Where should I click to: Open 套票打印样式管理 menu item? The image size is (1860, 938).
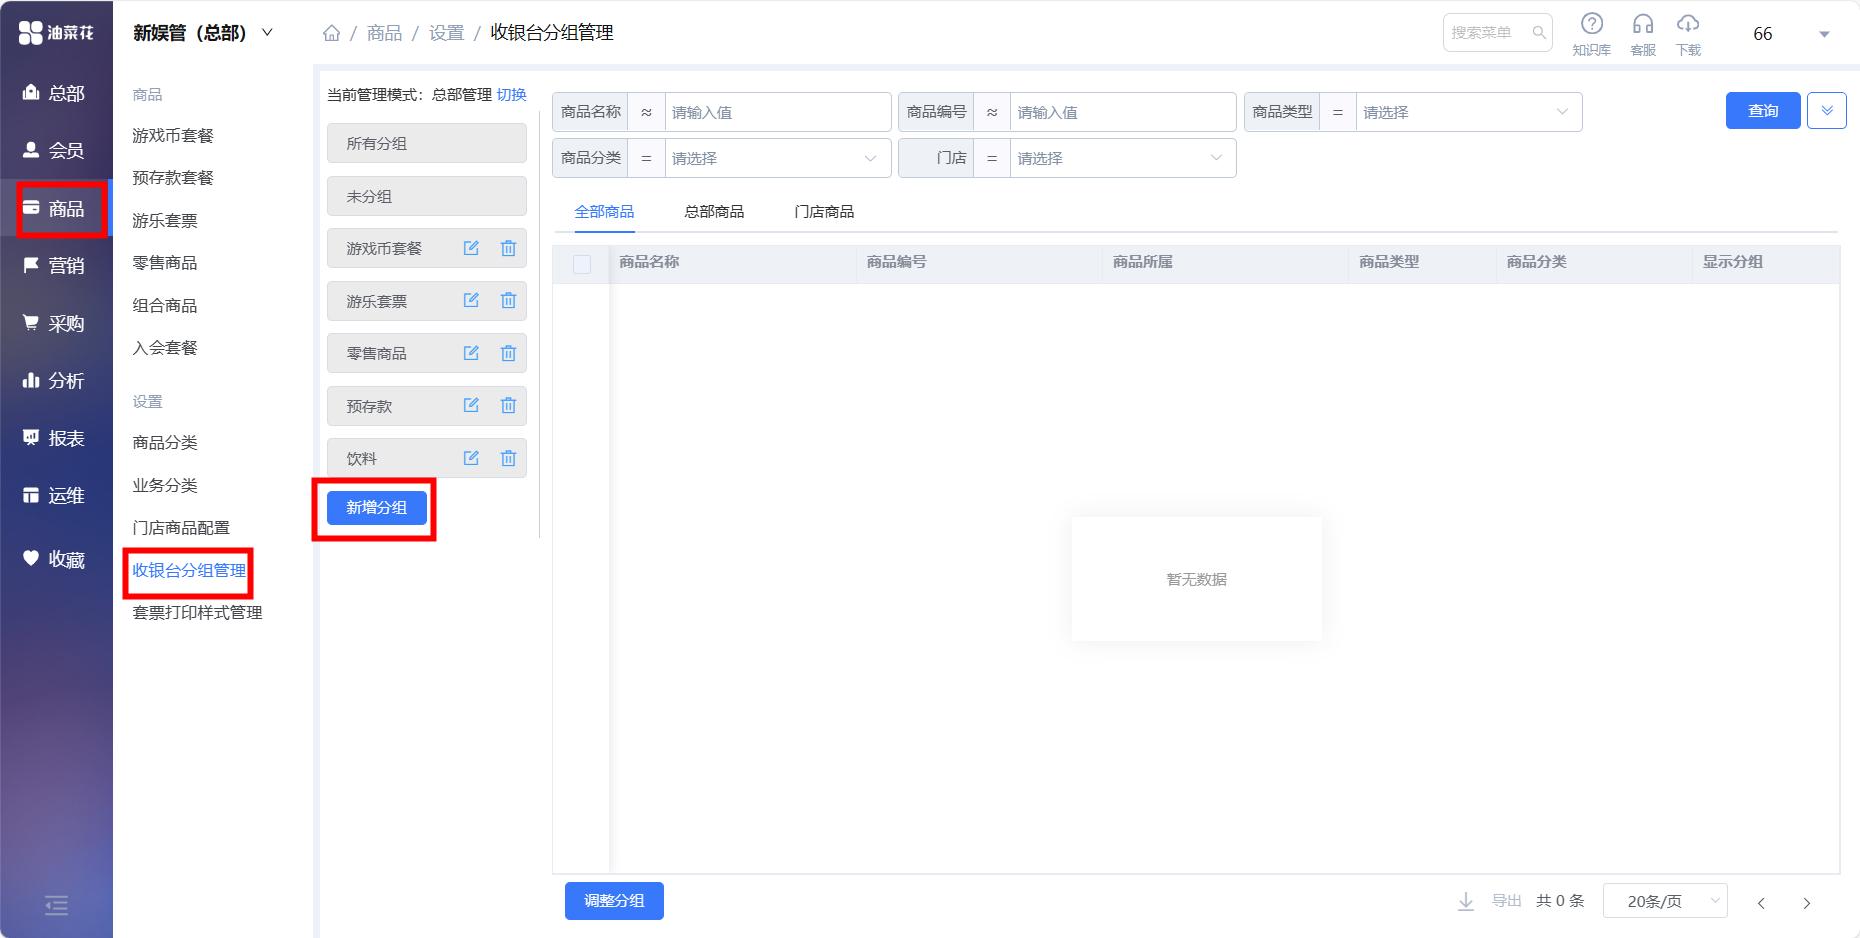(197, 612)
